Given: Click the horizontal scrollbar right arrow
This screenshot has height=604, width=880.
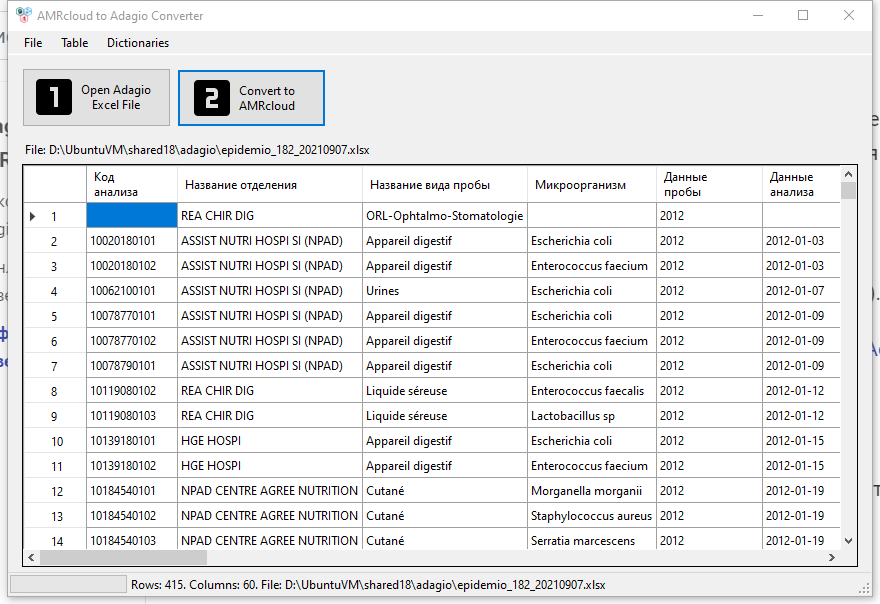Looking at the screenshot, I should 832,557.
